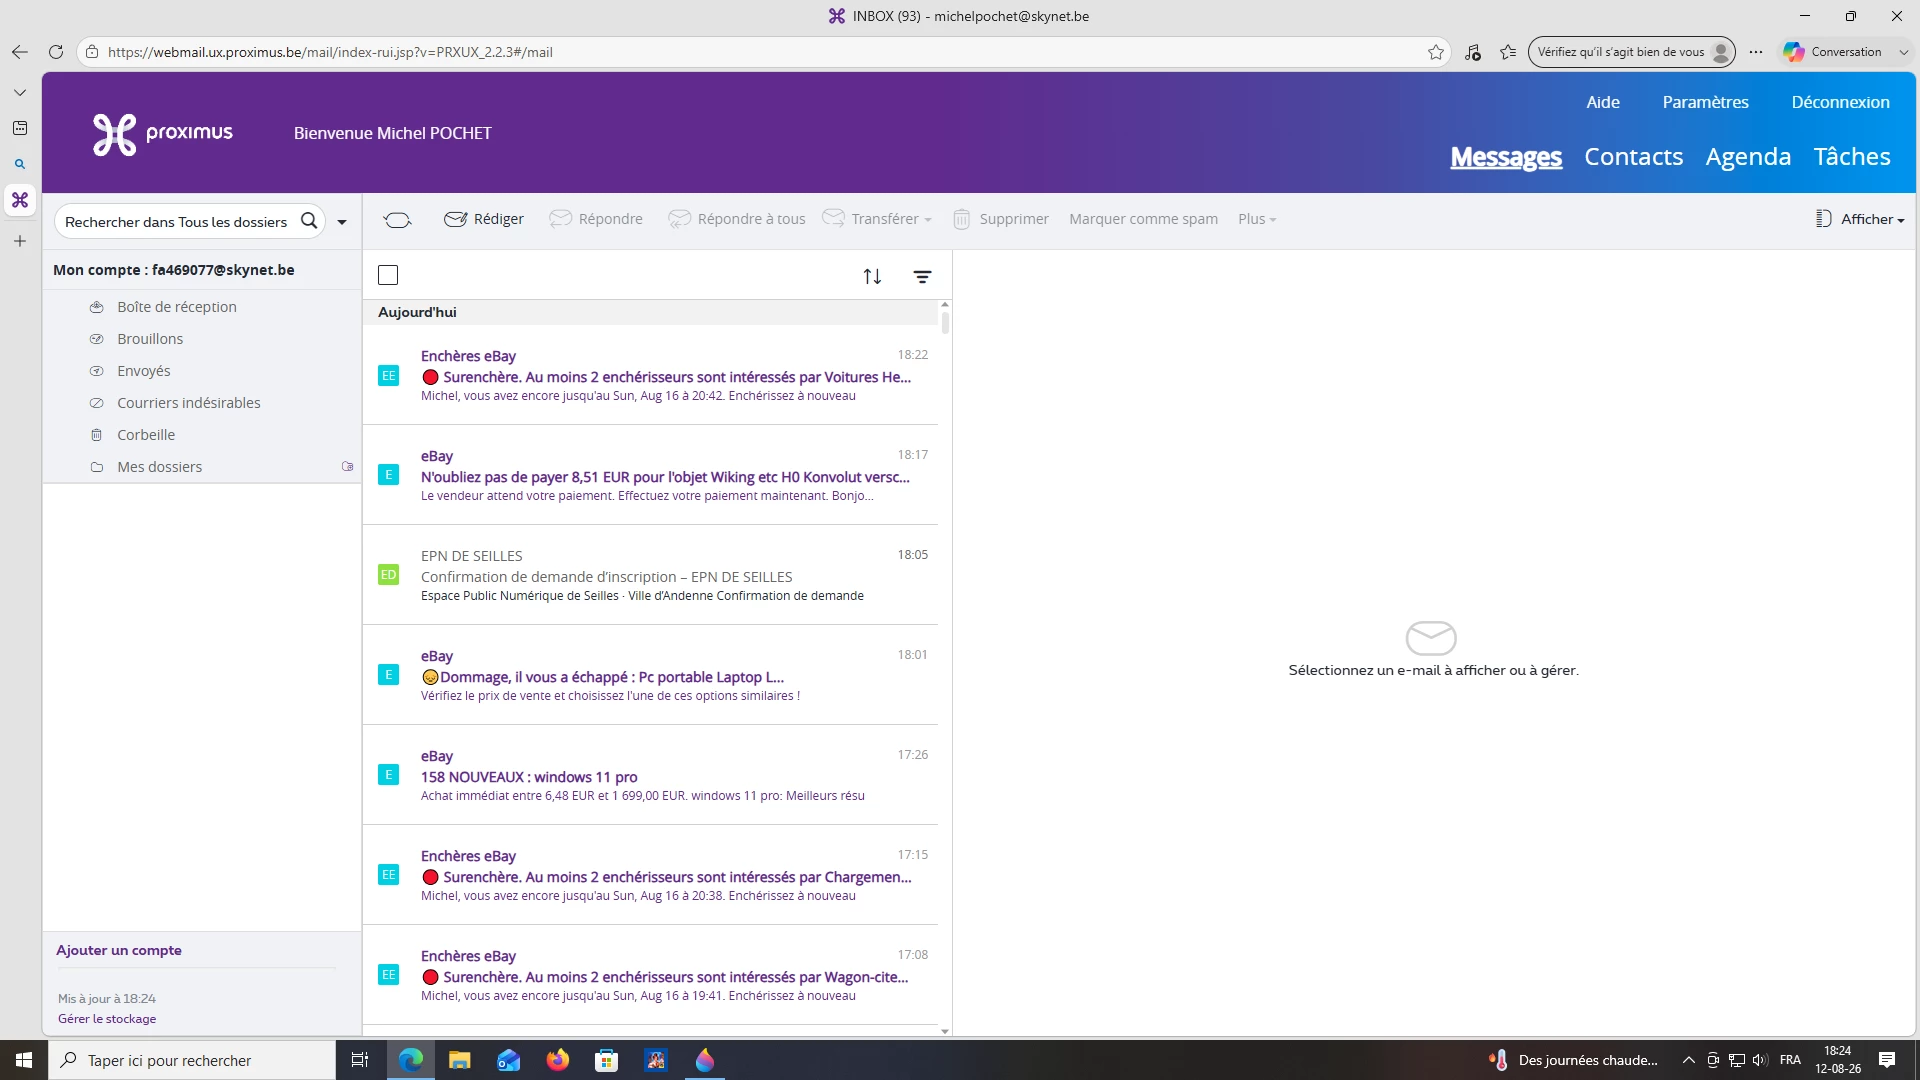
Task: Click the add folder icon beside Mes dossiers
Action: [347, 467]
